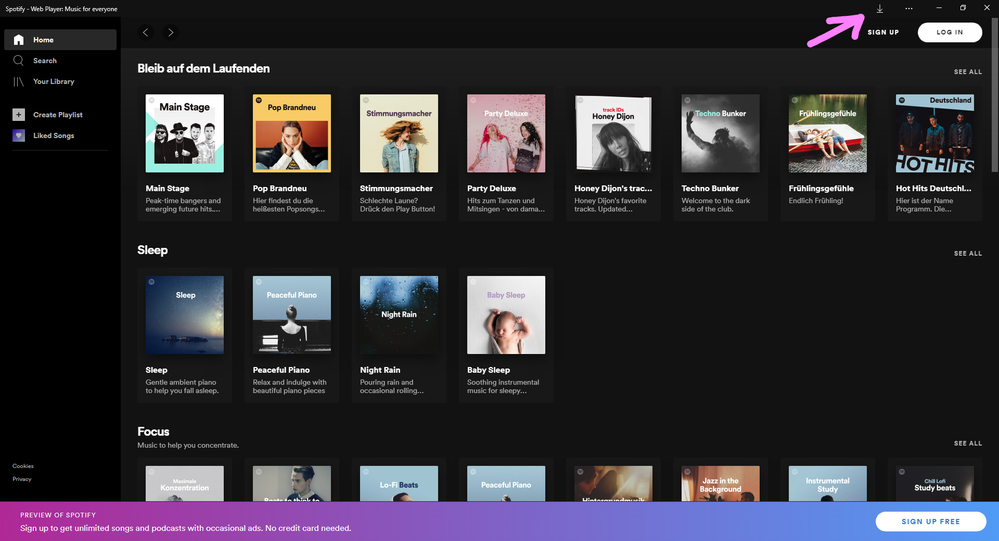
Task: Open the Sleep playlist cover
Action: click(185, 315)
